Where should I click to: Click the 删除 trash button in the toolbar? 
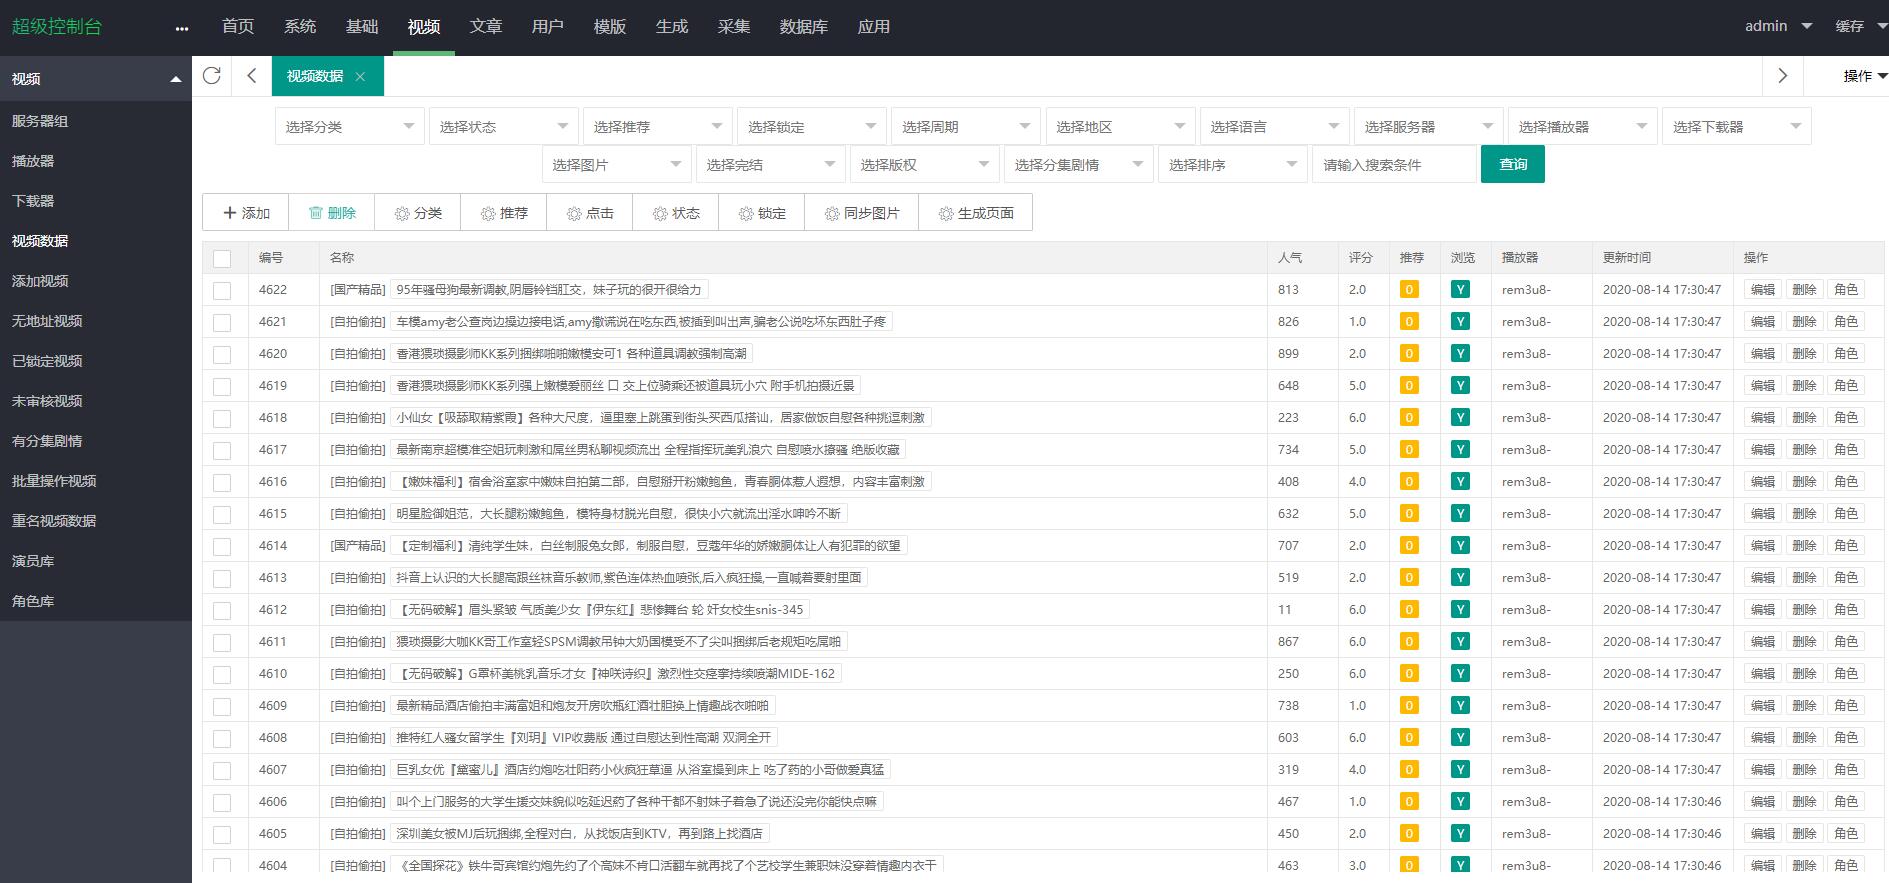click(x=332, y=213)
